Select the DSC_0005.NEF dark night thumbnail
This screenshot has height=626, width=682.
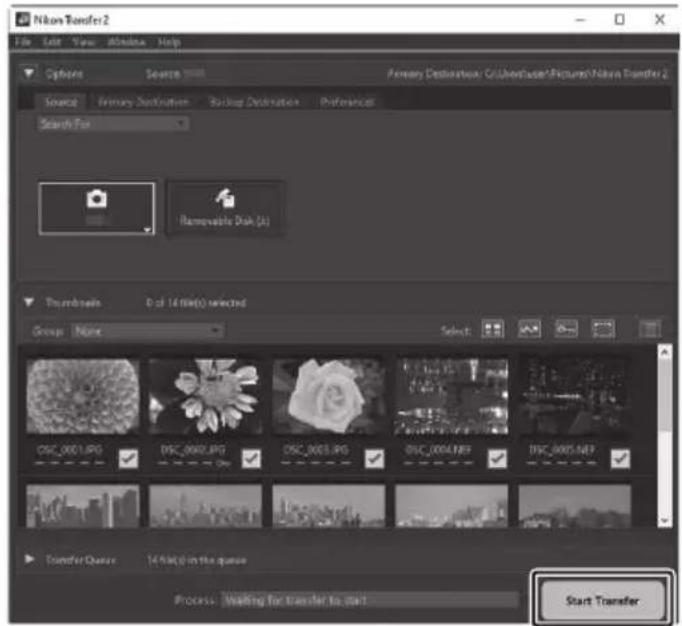click(x=575, y=396)
